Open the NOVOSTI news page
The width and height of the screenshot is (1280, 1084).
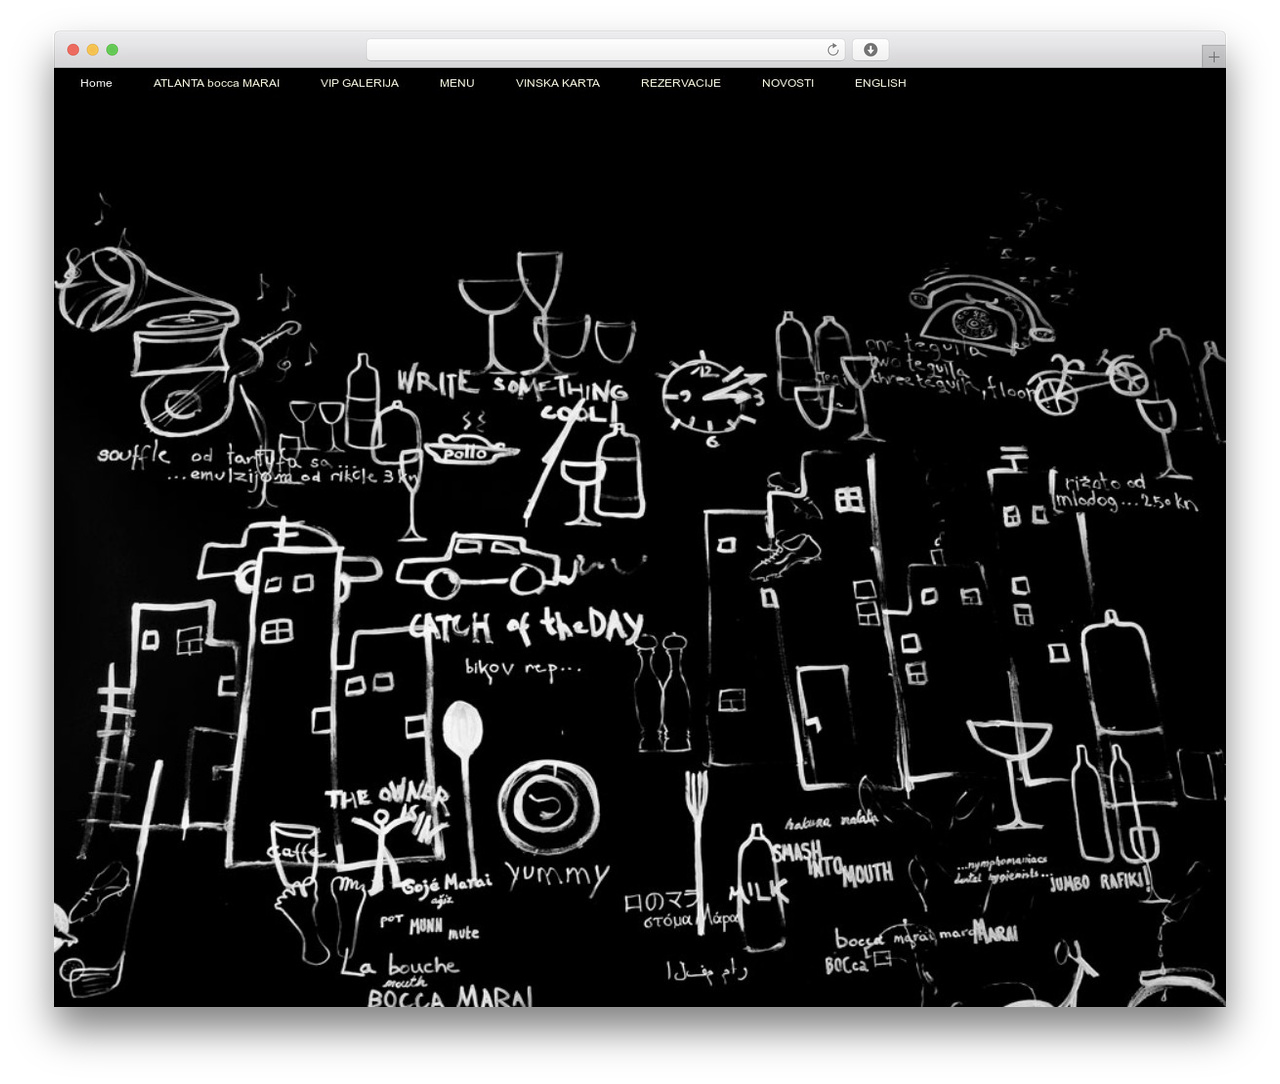788,83
